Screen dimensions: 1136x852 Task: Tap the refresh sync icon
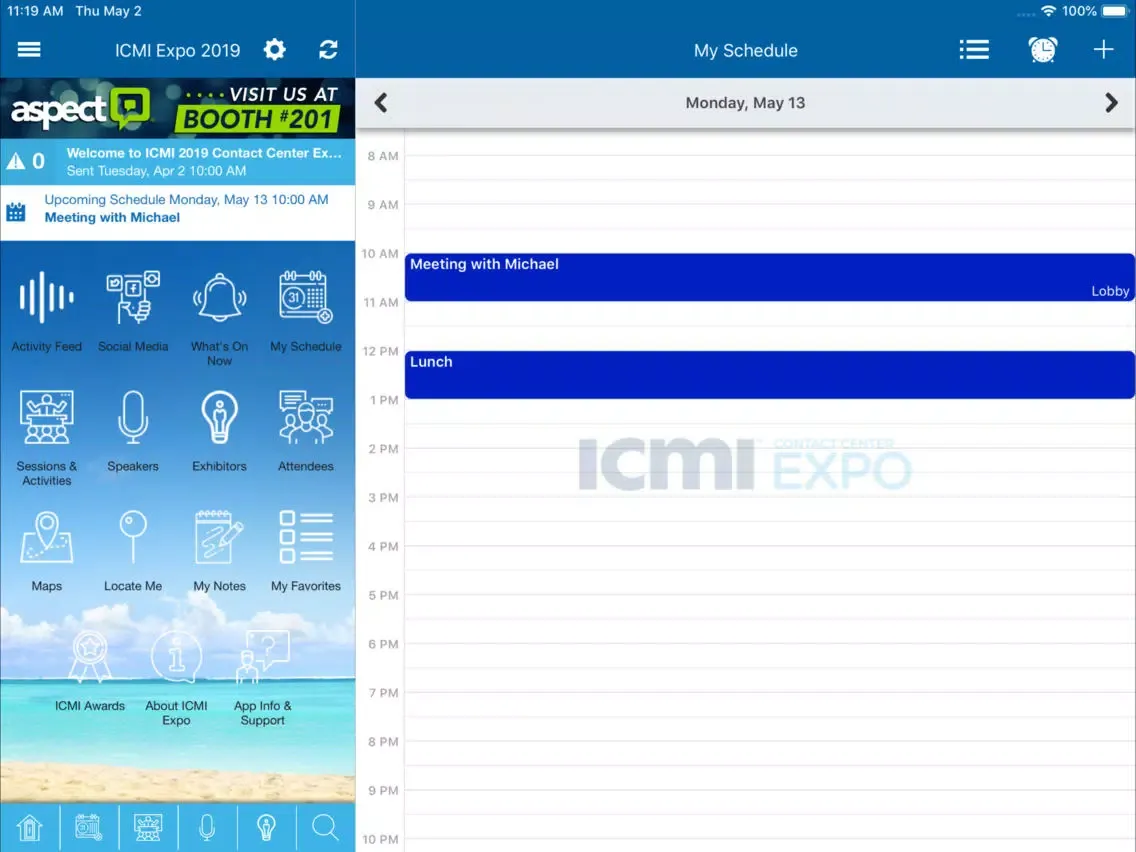pyautogui.click(x=328, y=49)
